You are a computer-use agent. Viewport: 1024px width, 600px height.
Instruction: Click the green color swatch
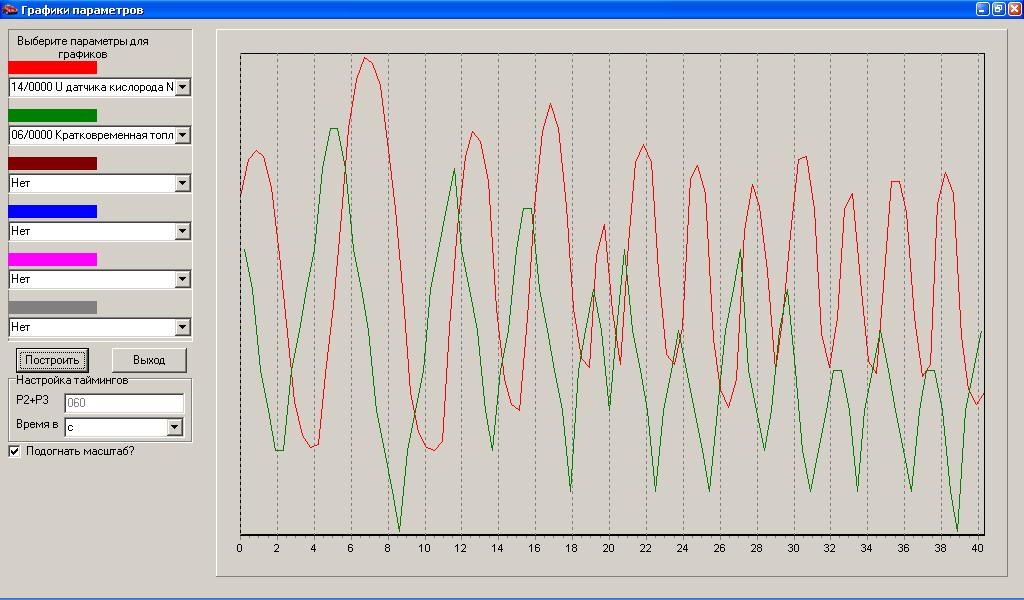[x=52, y=116]
